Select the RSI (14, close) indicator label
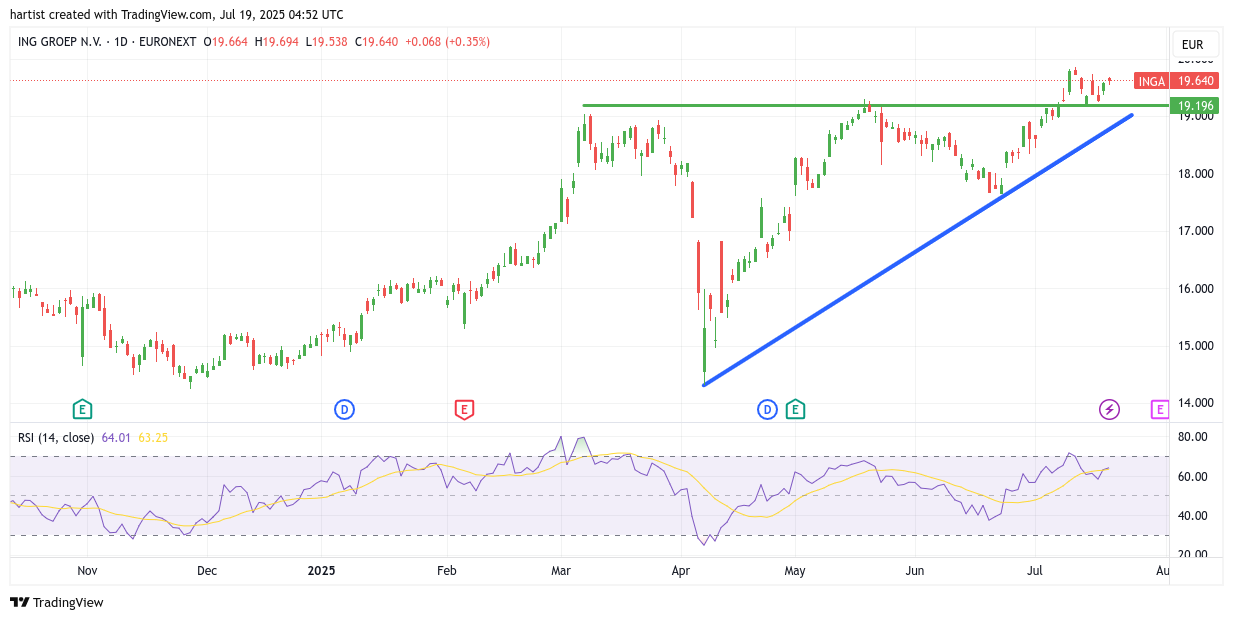The width and height of the screenshot is (1233, 620). tap(56, 437)
